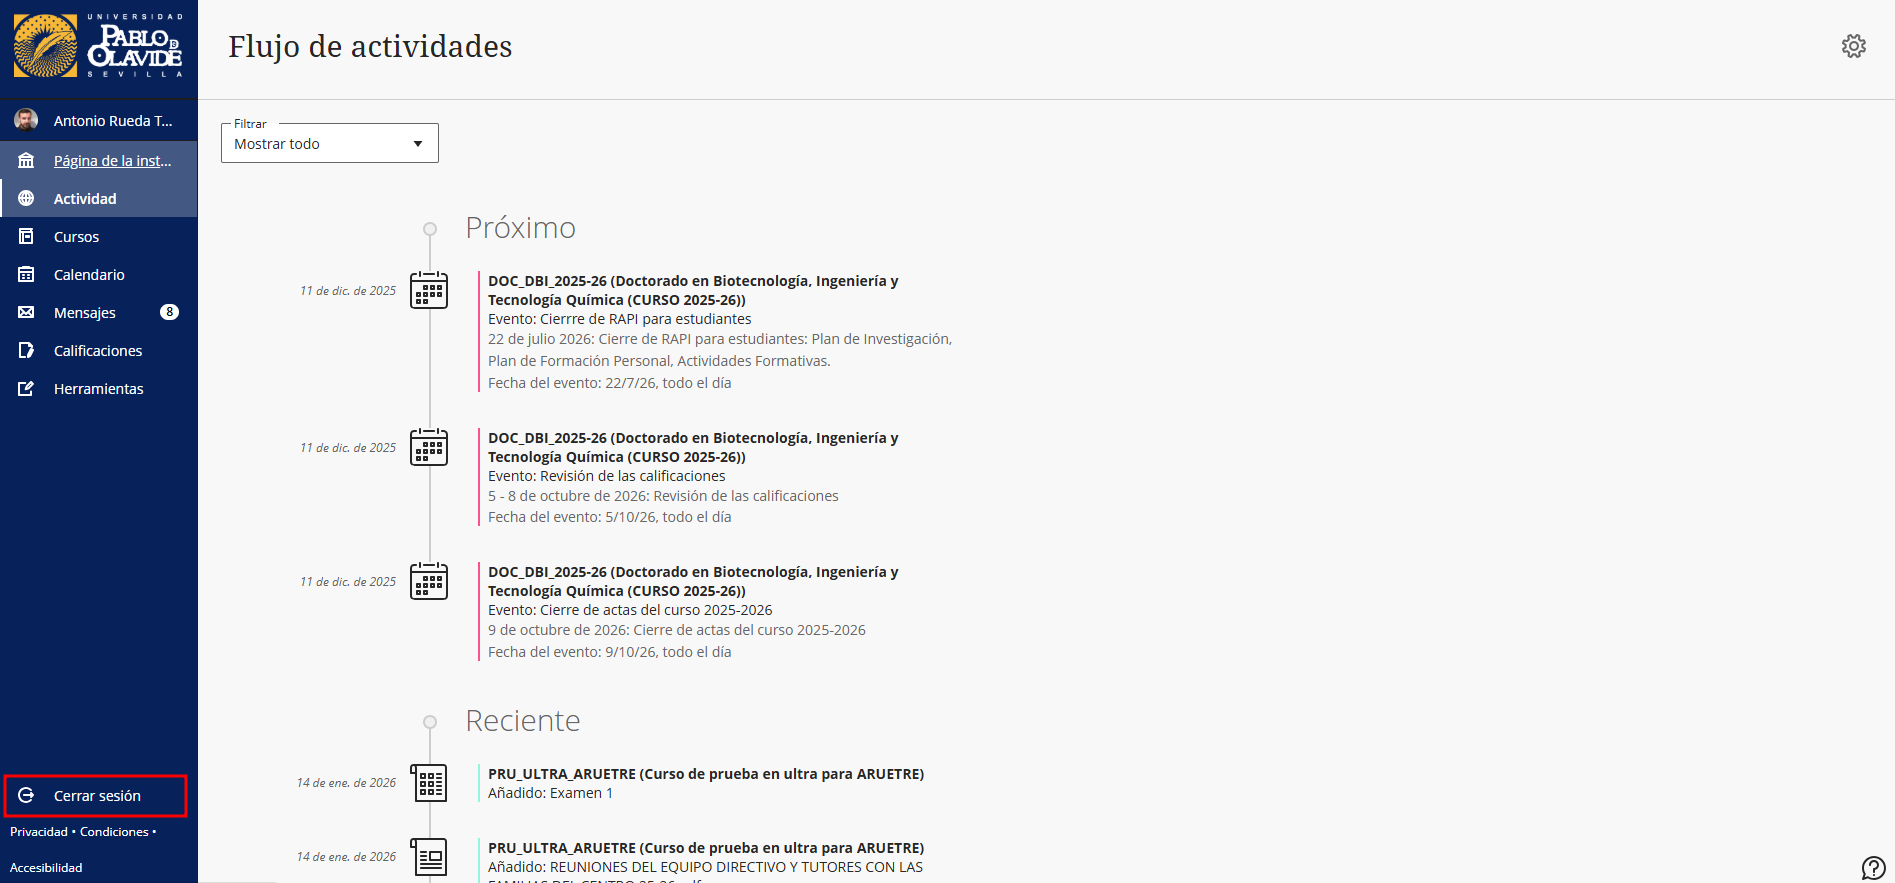Image resolution: width=1895 pixels, height=883 pixels.
Task: Open the Privacidad link
Action: [x=39, y=832]
